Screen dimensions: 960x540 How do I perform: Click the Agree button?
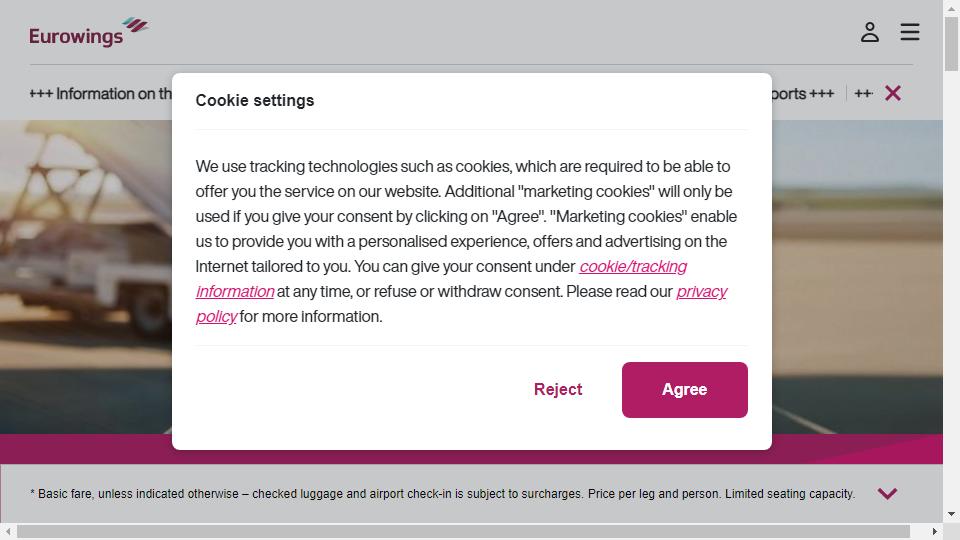tap(684, 390)
